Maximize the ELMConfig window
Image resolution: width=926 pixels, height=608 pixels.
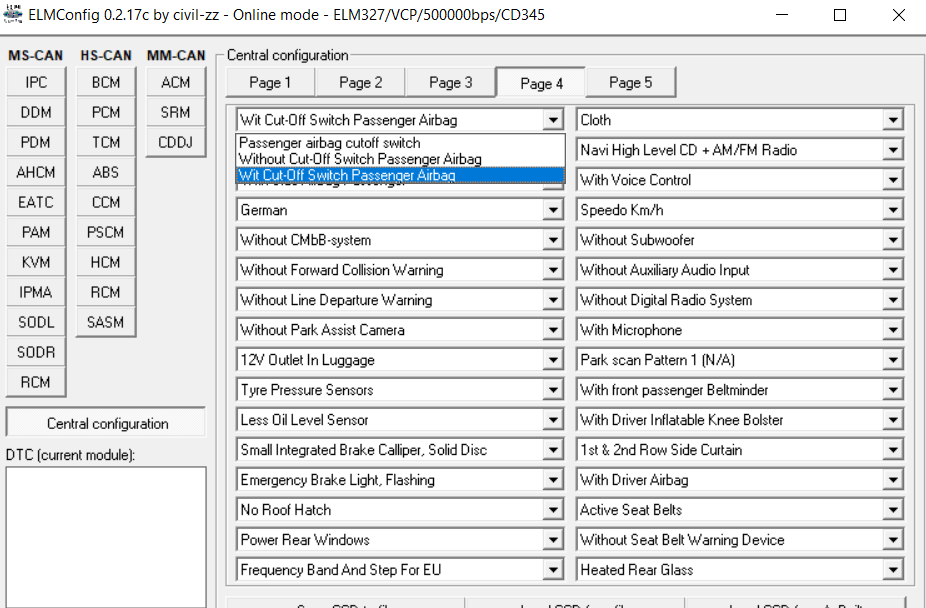tap(840, 15)
